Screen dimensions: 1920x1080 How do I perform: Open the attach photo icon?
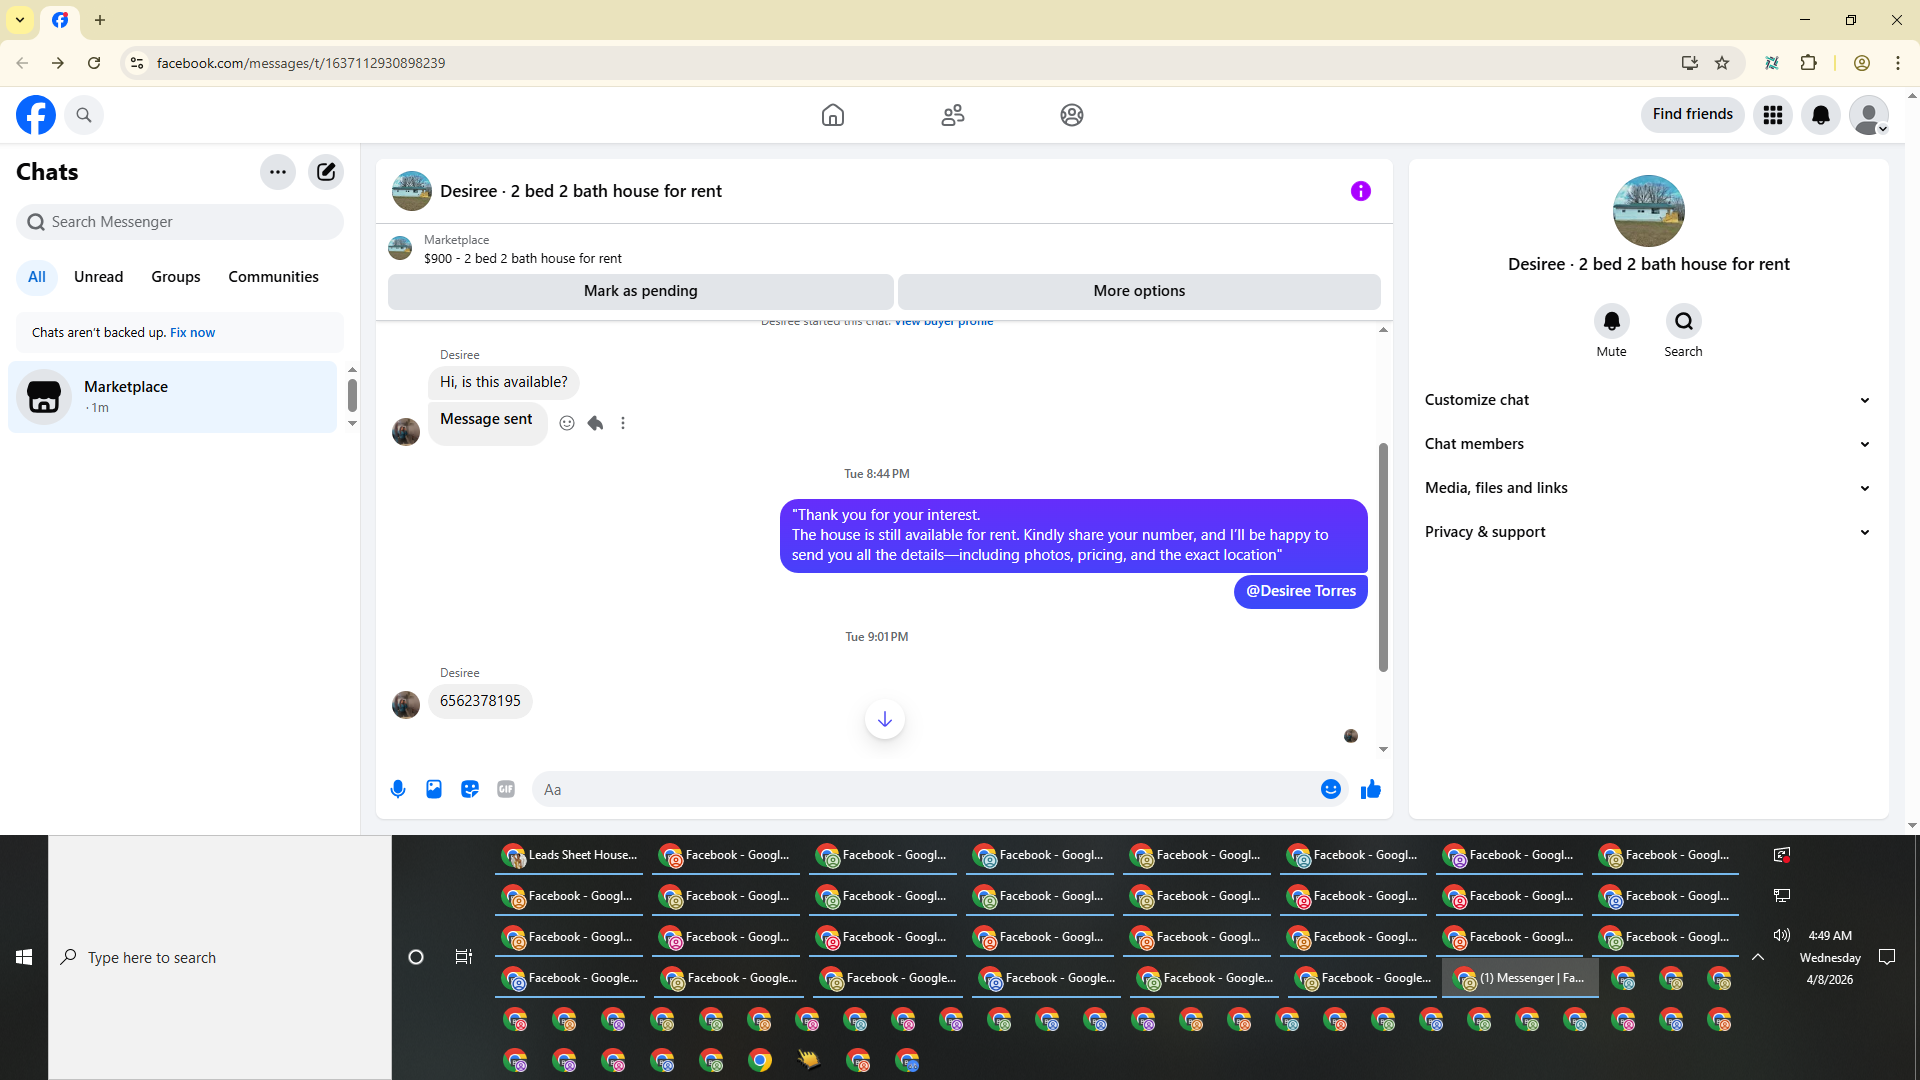coord(434,789)
